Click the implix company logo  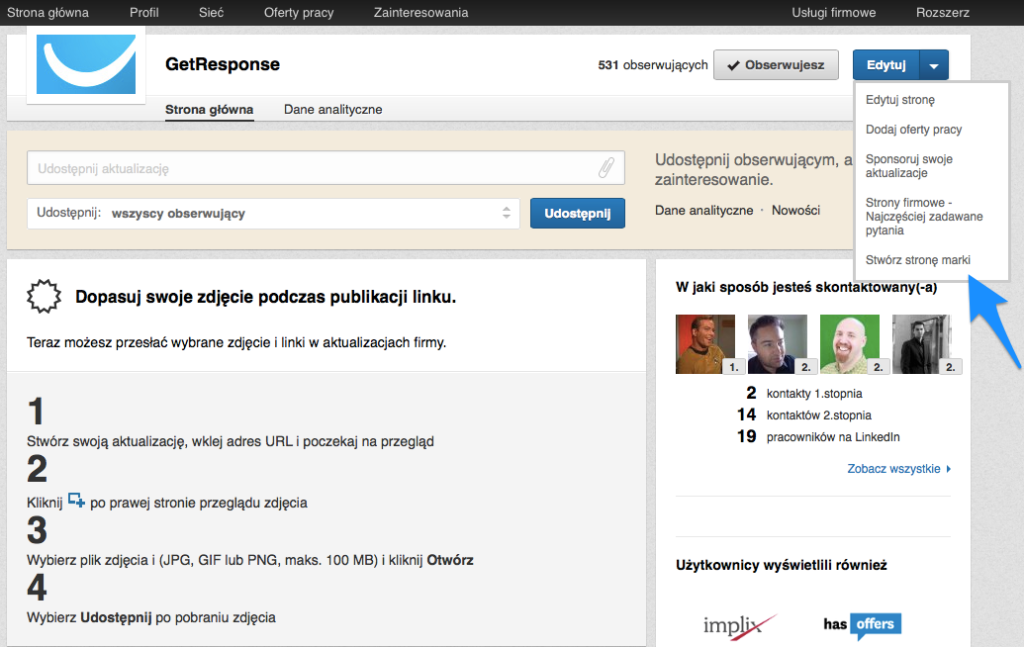tap(739, 625)
